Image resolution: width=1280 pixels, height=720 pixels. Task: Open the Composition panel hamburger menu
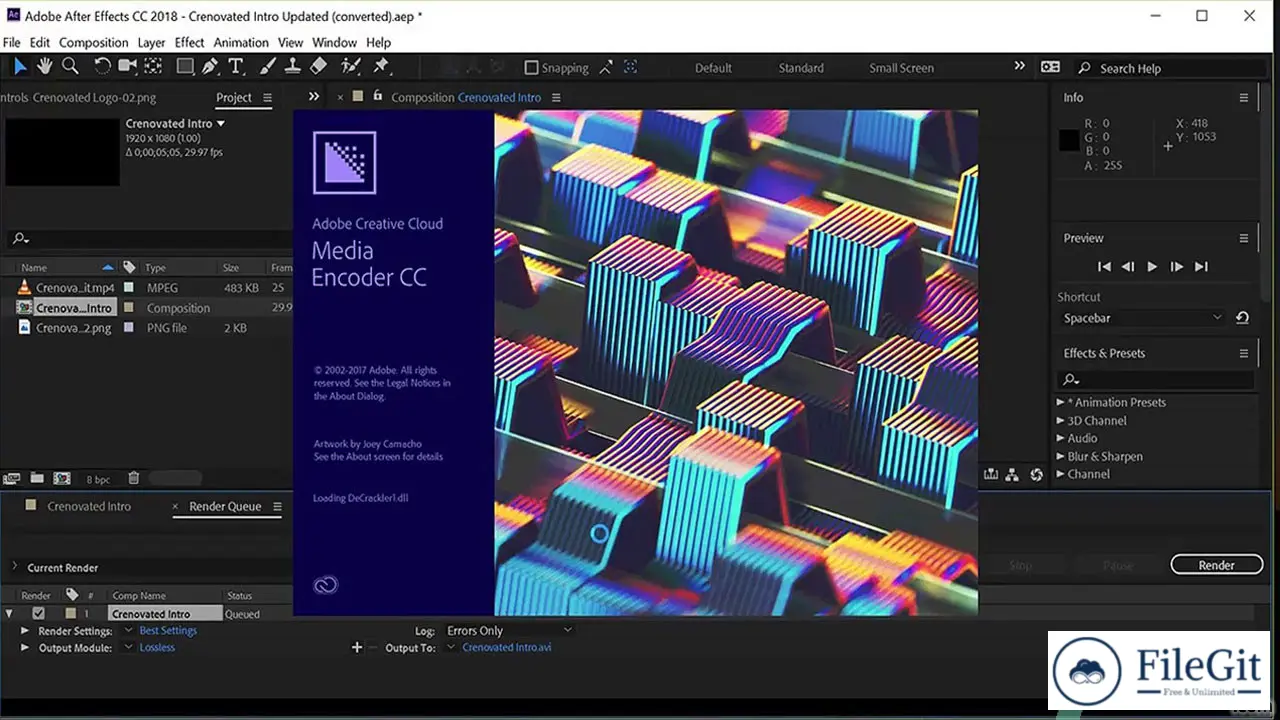coord(556,98)
